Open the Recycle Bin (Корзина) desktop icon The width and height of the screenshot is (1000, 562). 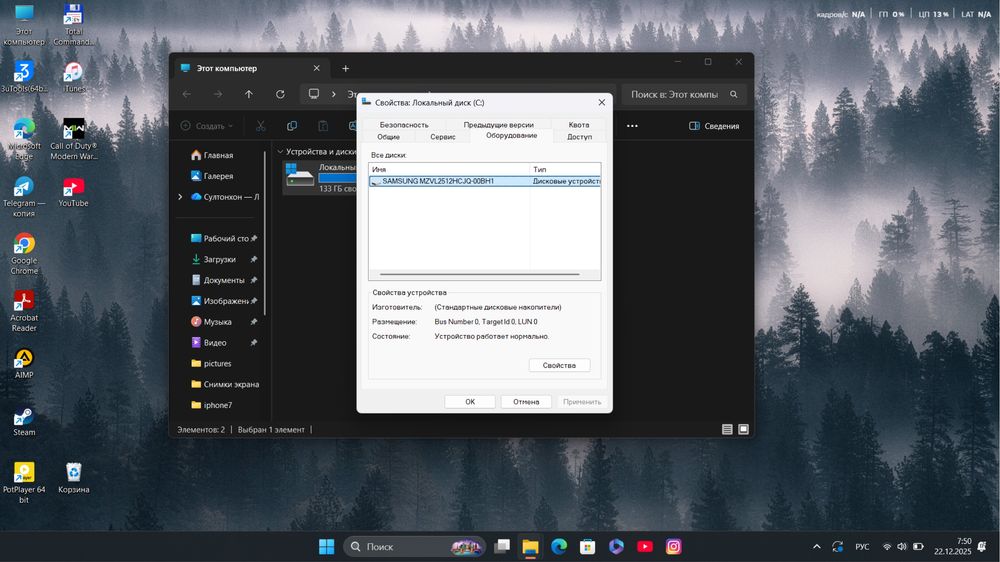pos(73,473)
